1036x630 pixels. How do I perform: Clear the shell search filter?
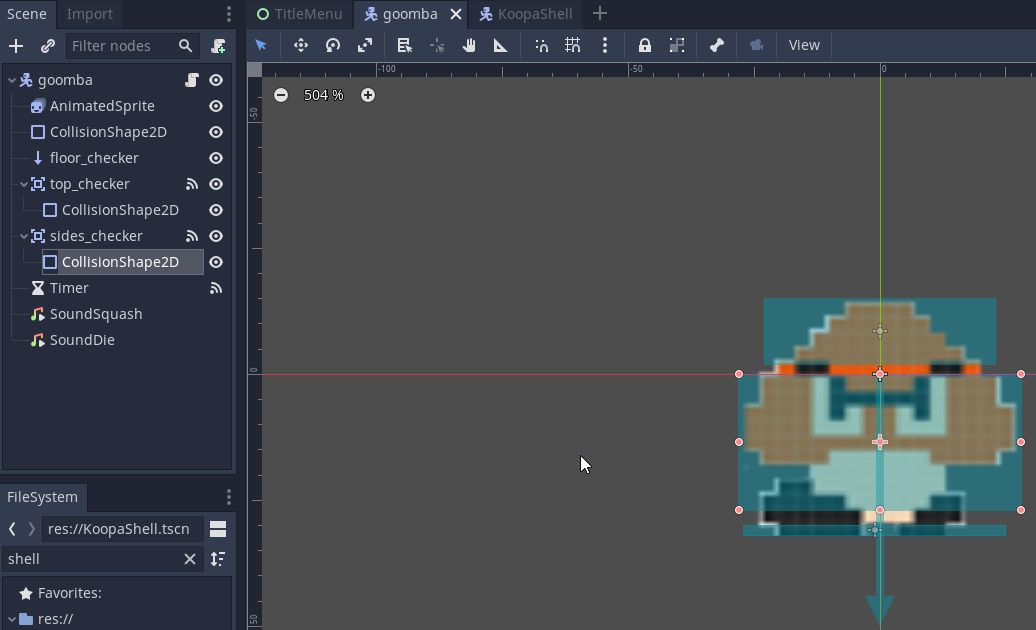click(x=190, y=559)
